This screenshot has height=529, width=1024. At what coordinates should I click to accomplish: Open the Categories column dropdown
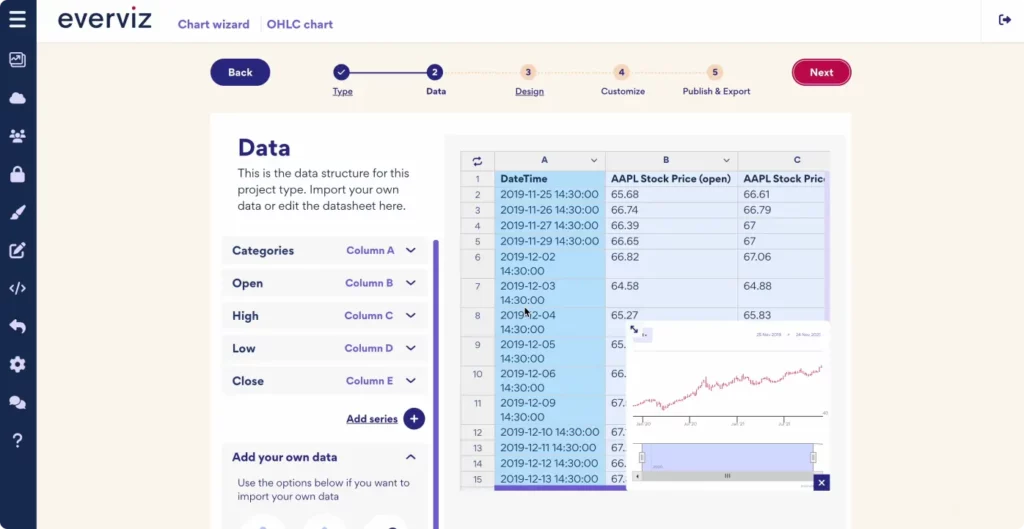(325, 251)
